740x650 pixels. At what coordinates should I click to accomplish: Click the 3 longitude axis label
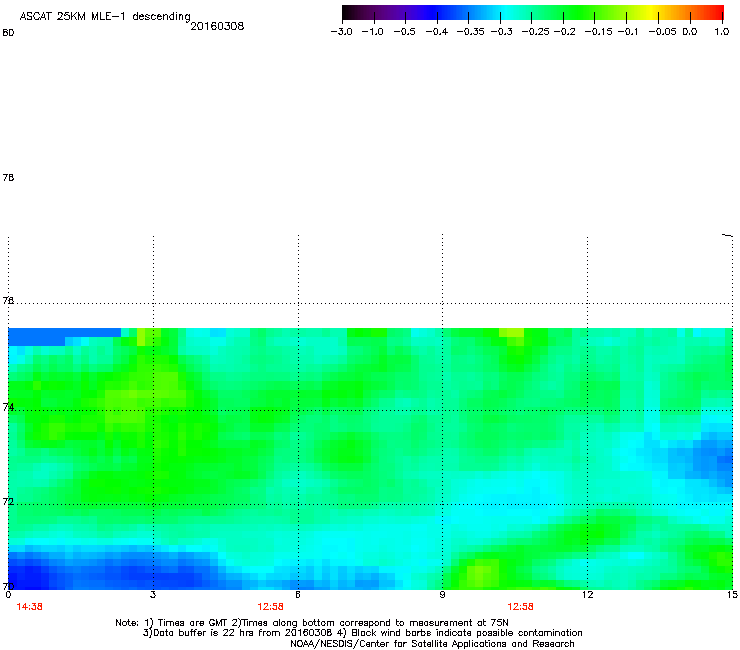(x=153, y=595)
